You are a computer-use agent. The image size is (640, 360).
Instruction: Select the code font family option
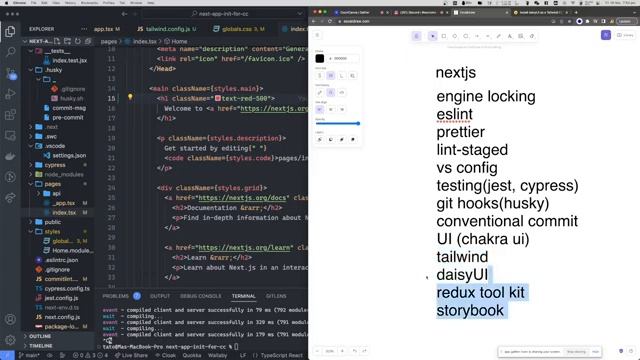click(342, 93)
